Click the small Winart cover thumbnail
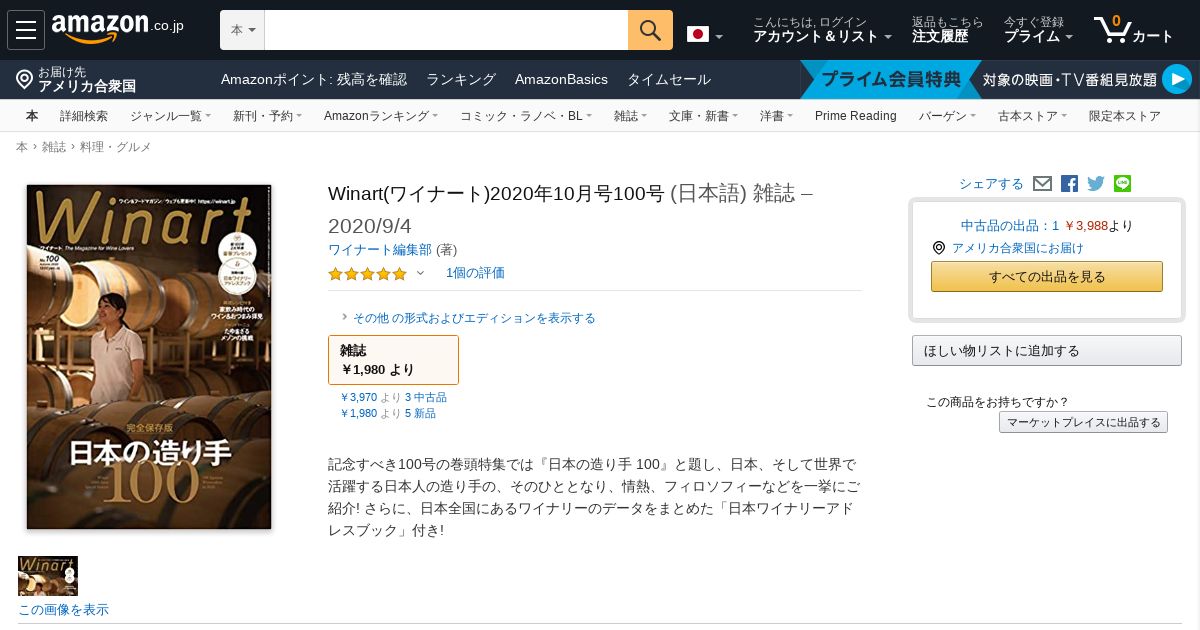The image size is (1200, 630). point(48,576)
